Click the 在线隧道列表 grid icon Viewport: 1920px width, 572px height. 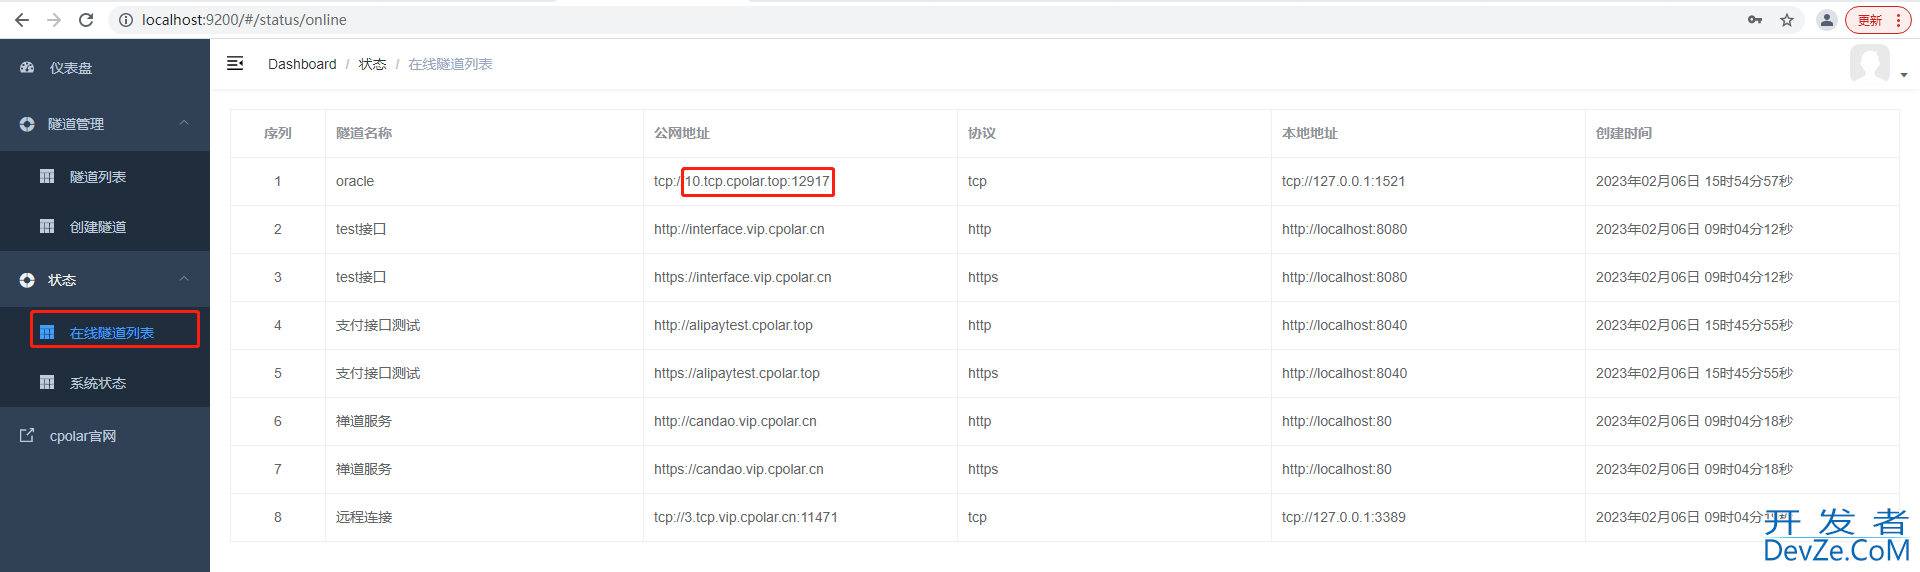47,332
